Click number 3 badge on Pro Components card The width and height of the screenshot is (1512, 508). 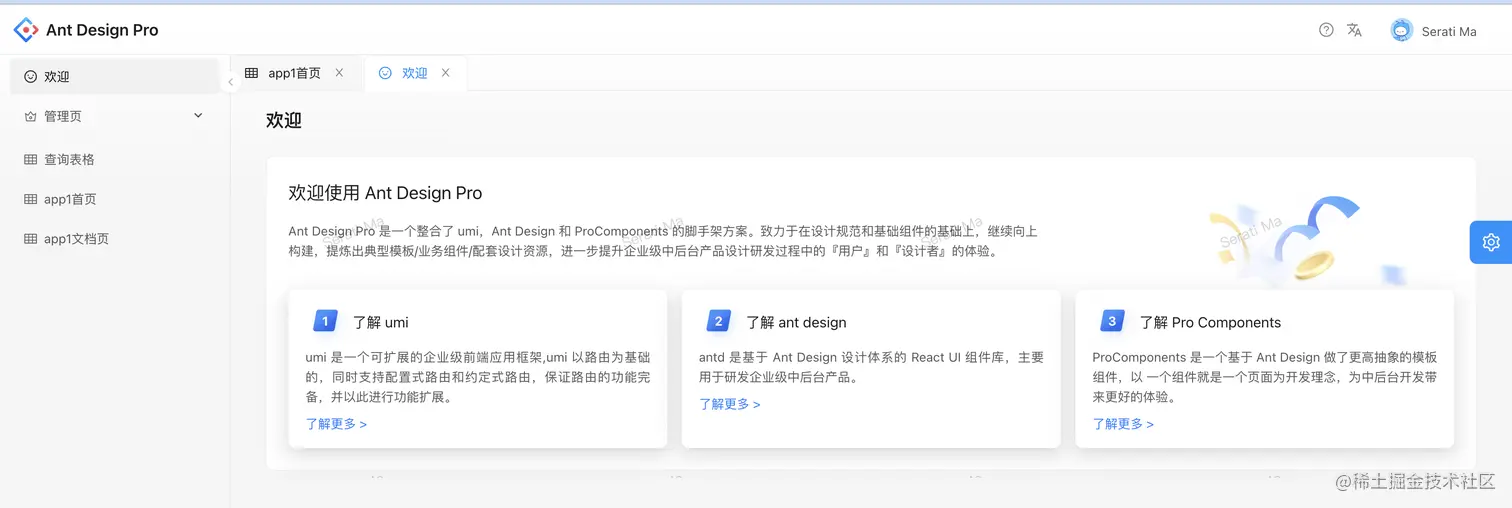(1112, 321)
